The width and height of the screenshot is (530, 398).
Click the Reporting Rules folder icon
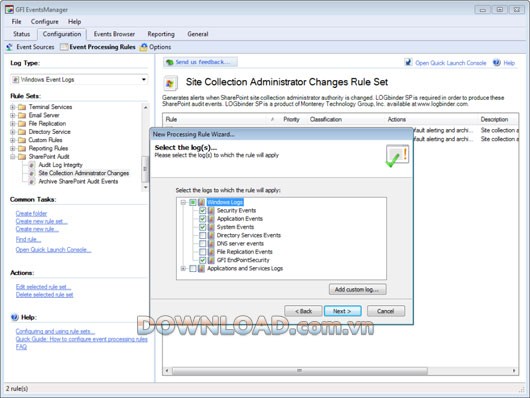[x=22, y=148]
